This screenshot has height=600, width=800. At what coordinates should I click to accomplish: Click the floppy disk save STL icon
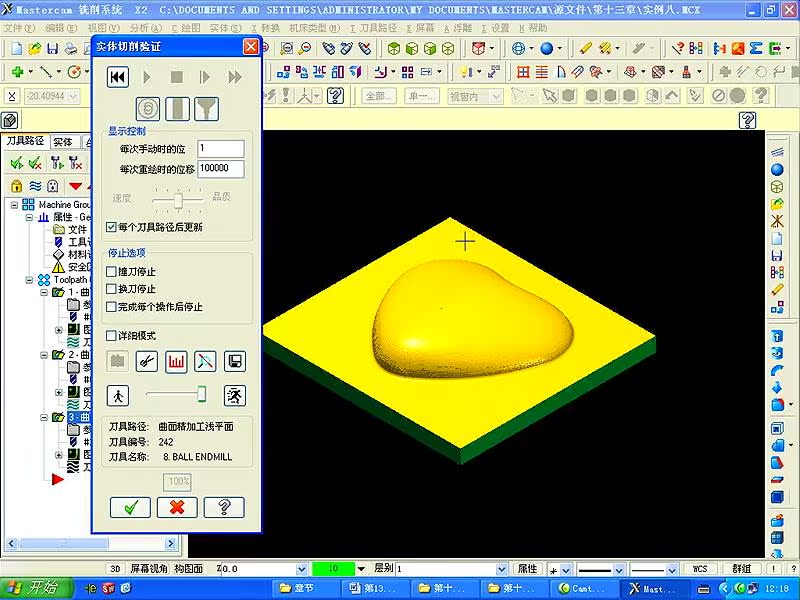[x=235, y=362]
